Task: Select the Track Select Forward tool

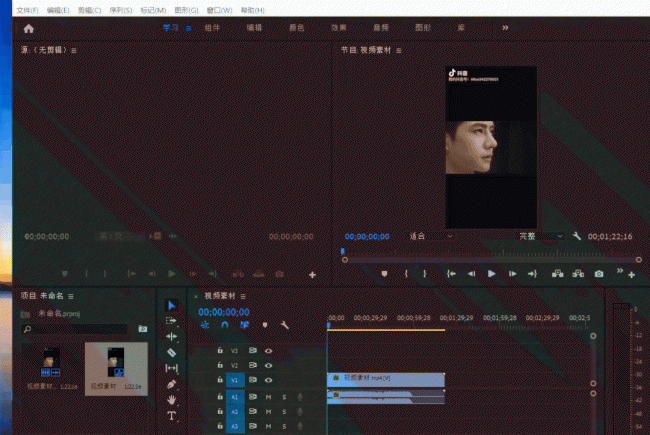Action: click(171, 321)
